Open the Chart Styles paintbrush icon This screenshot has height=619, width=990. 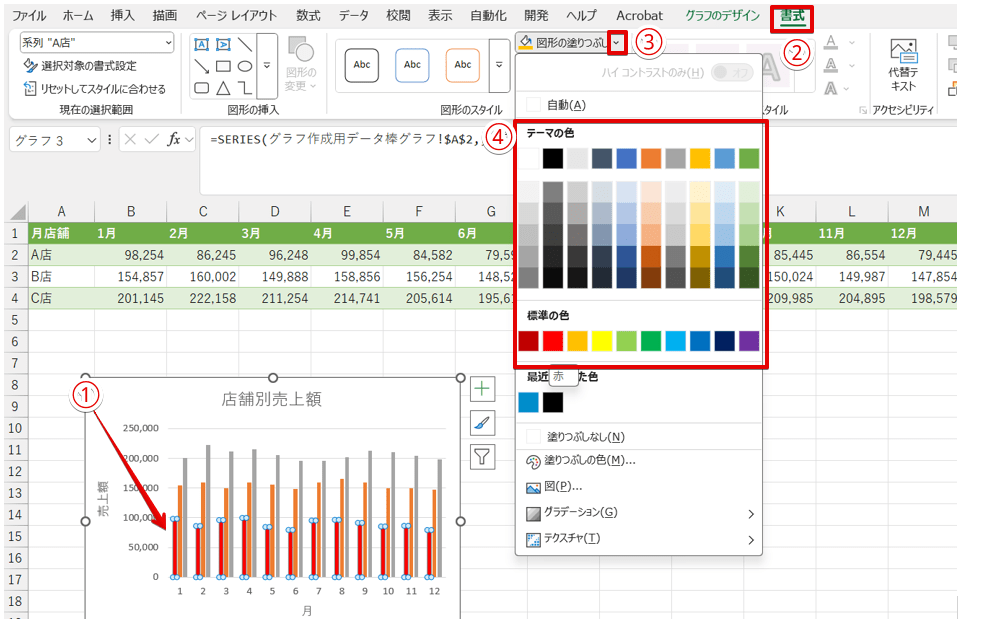click(483, 423)
